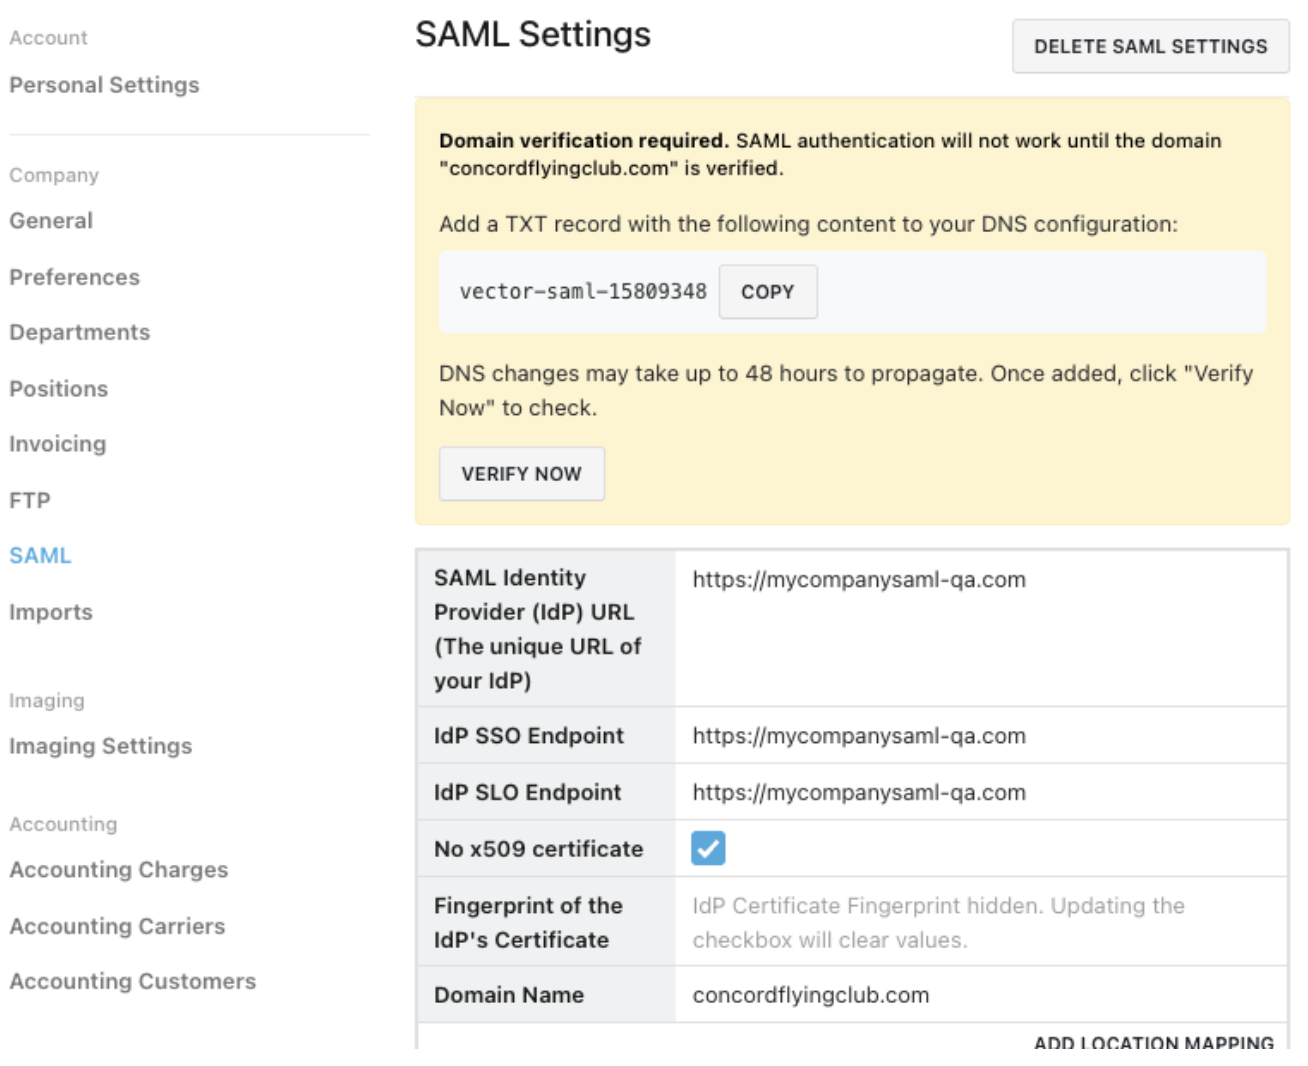This screenshot has width=1308, height=1066.
Task: Open the Imports page
Action: point(50,611)
